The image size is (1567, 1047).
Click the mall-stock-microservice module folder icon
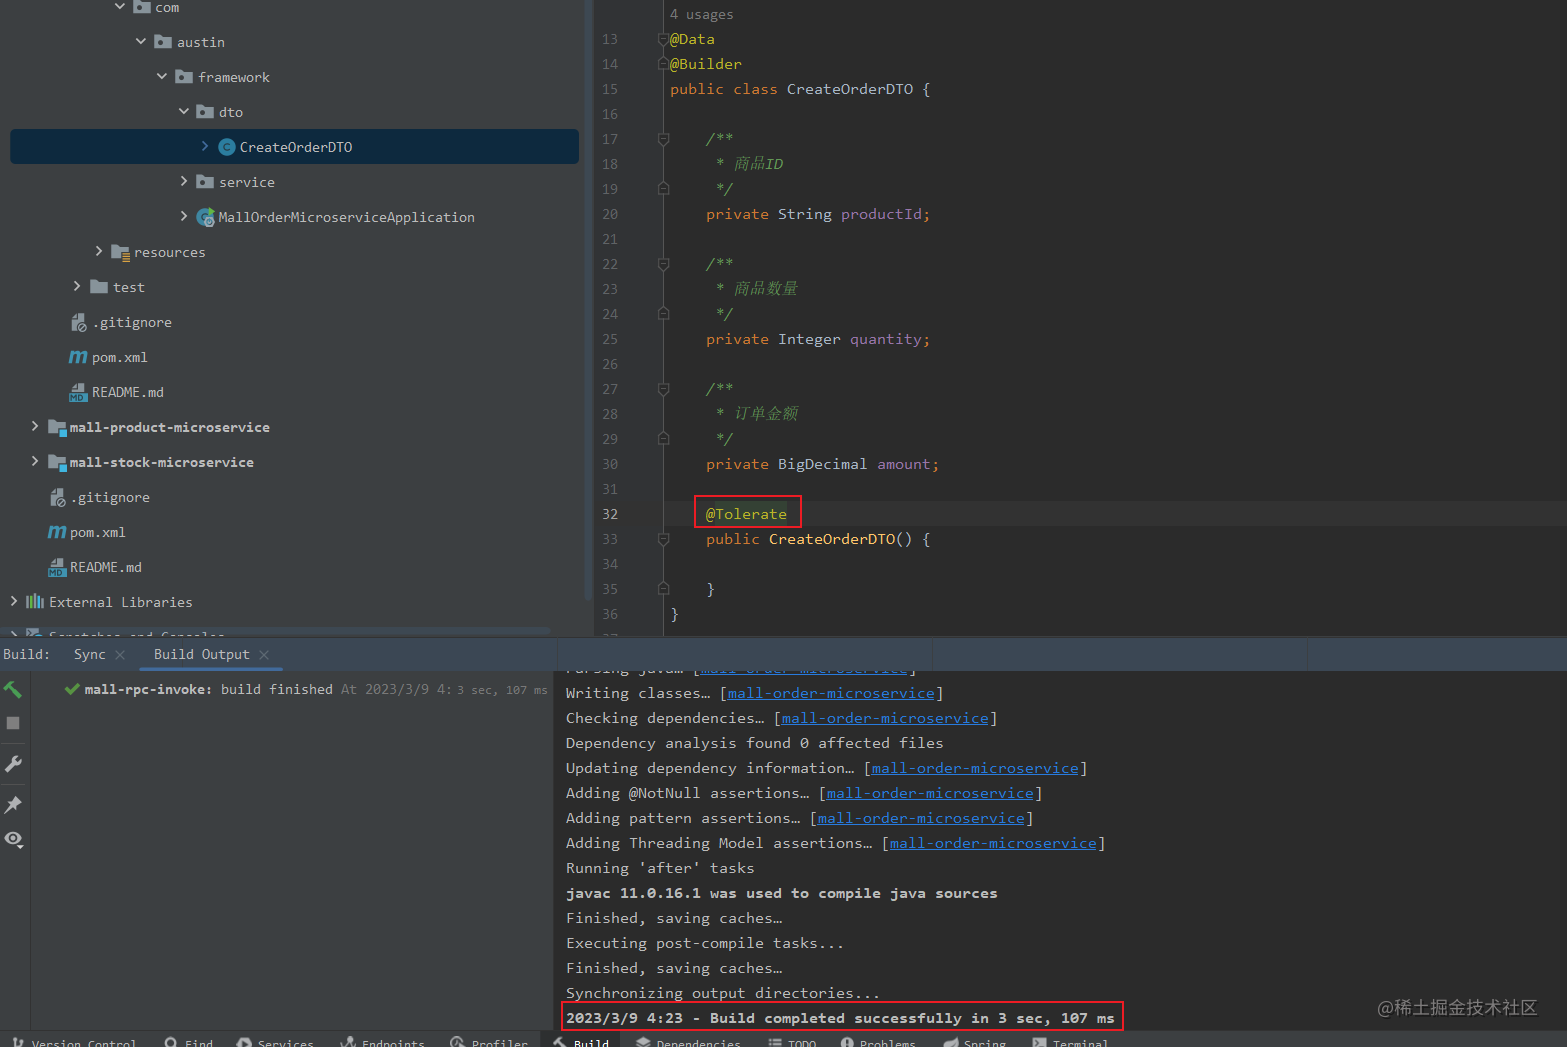click(57, 462)
